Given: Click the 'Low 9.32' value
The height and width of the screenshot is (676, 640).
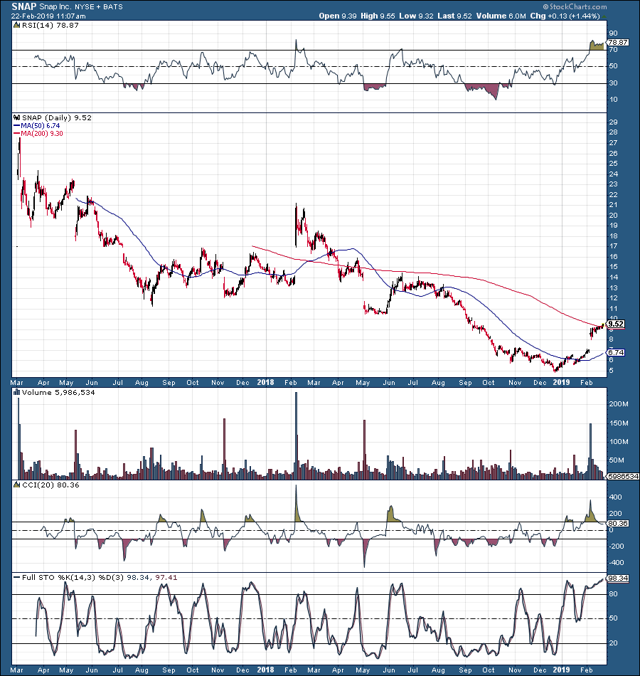Looking at the screenshot, I should click(416, 16).
